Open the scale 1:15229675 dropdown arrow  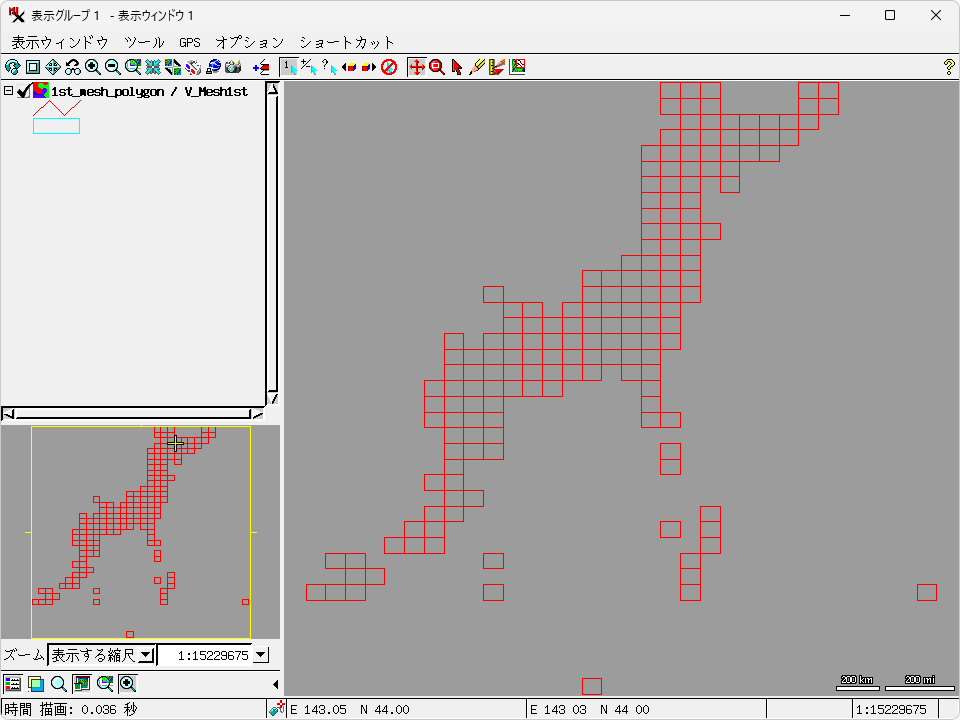pos(261,655)
